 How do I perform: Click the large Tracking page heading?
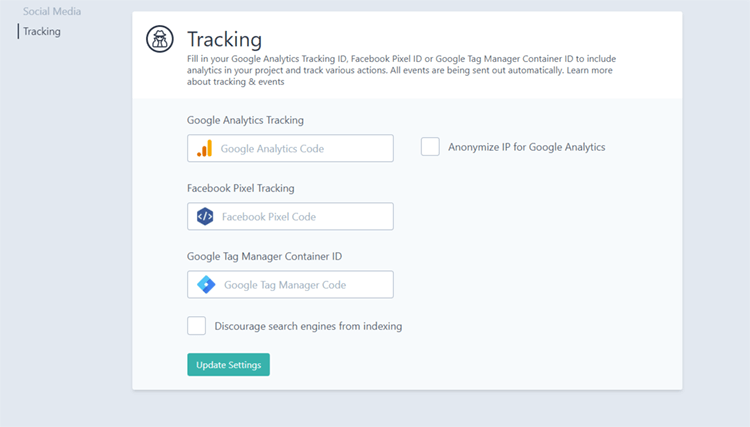[224, 39]
